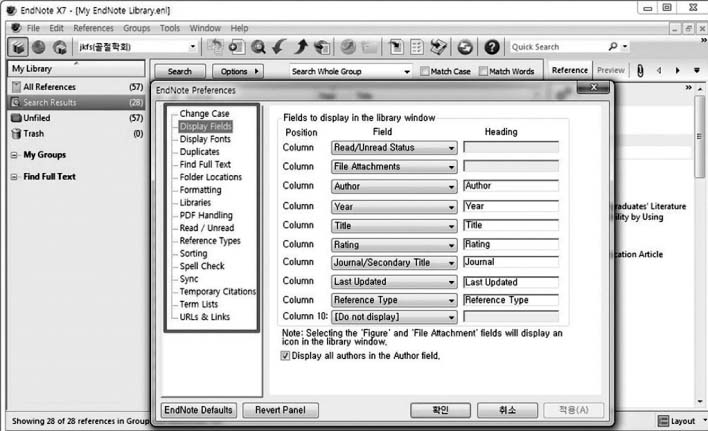Image resolution: width=708 pixels, height=431 pixels.
Task: Open the Edit menu
Action: (x=56, y=28)
